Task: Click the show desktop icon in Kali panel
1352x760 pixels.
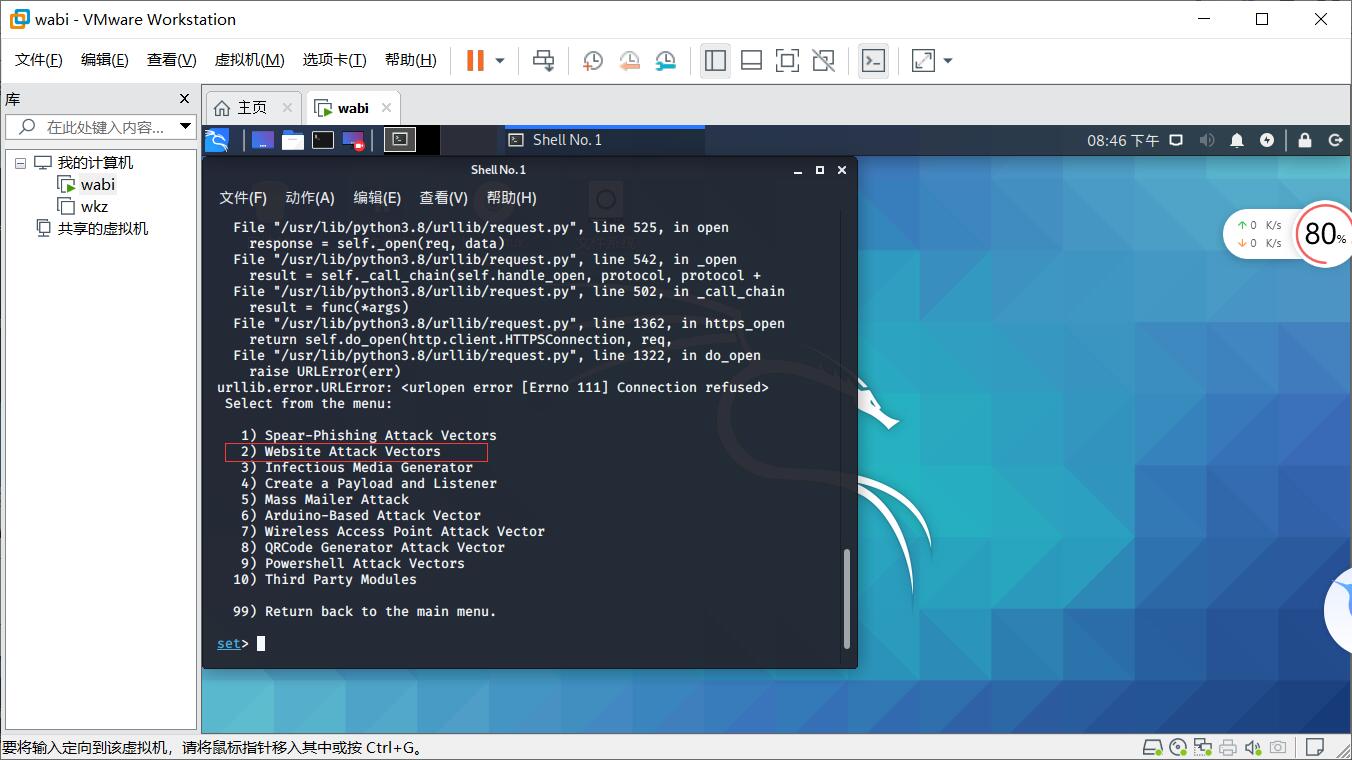Action: (x=263, y=140)
